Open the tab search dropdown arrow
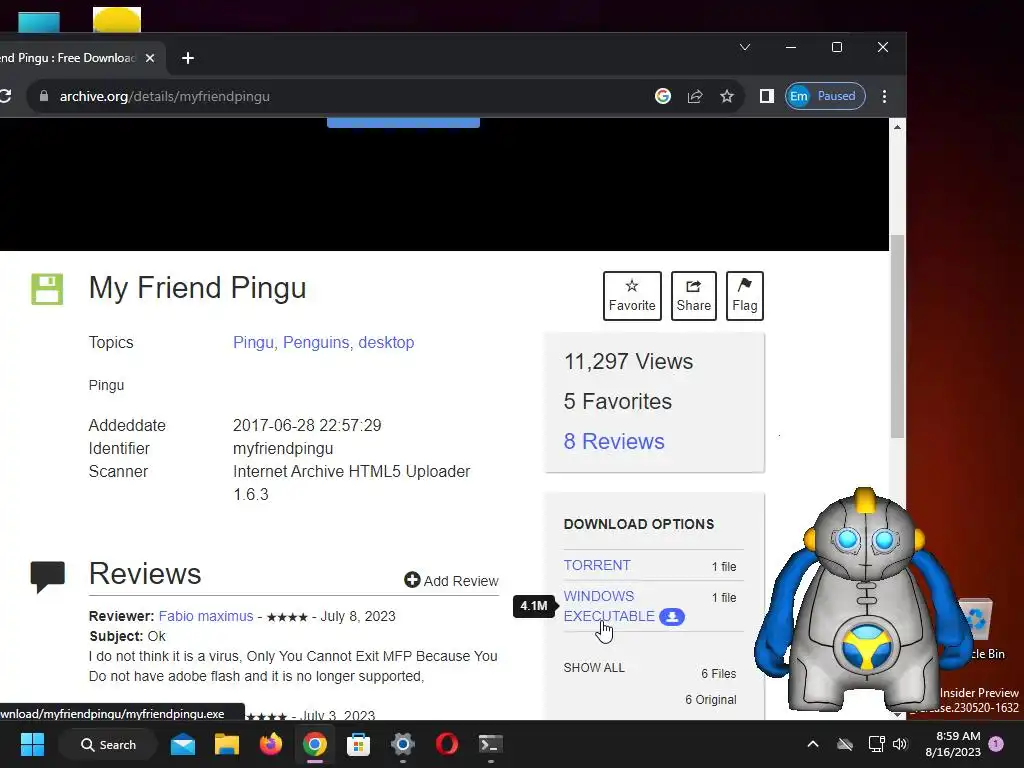1024x768 pixels. 744,47
